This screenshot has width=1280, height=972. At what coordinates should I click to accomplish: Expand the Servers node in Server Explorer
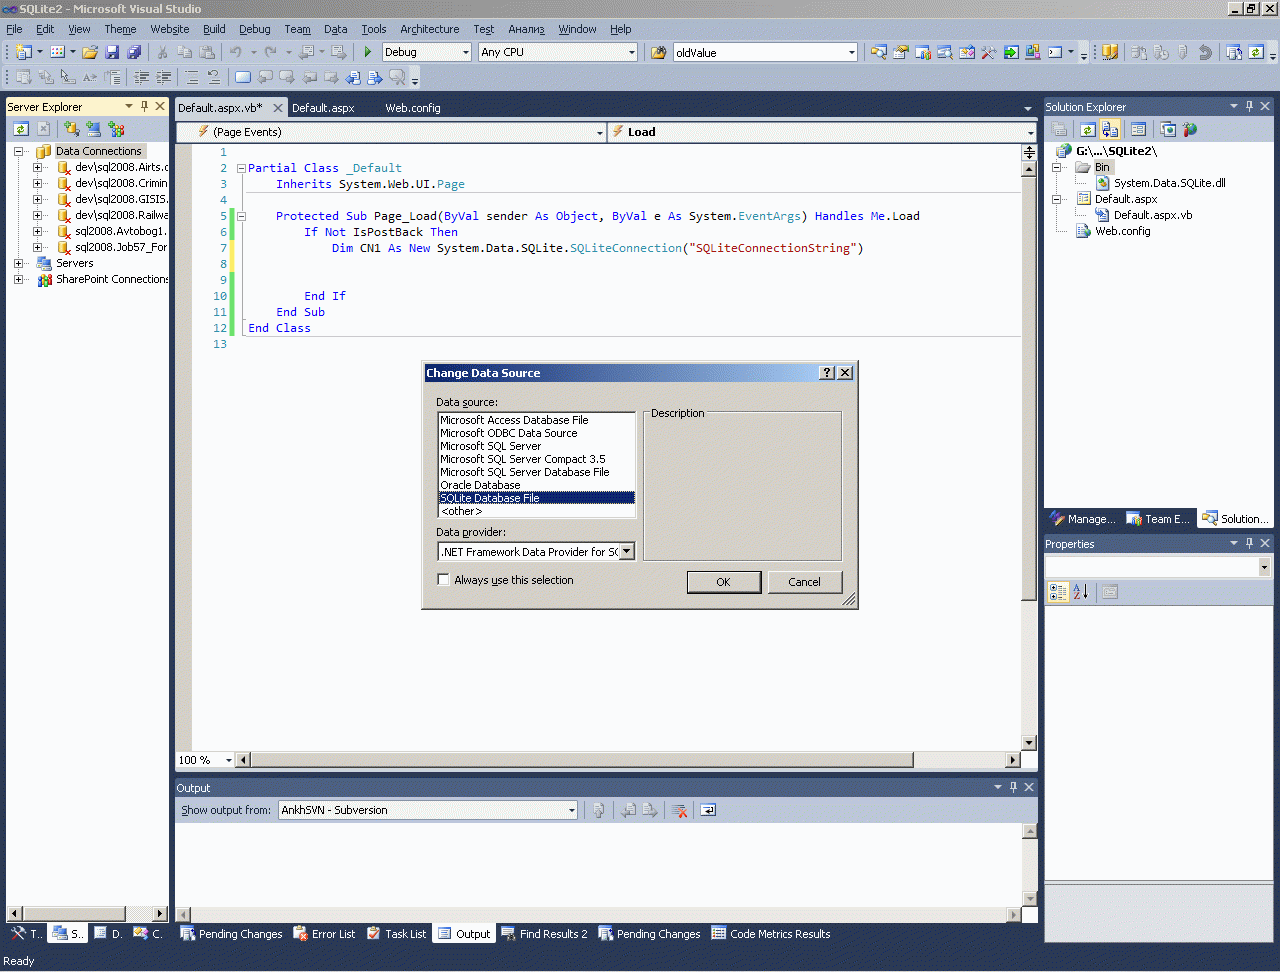(18, 263)
